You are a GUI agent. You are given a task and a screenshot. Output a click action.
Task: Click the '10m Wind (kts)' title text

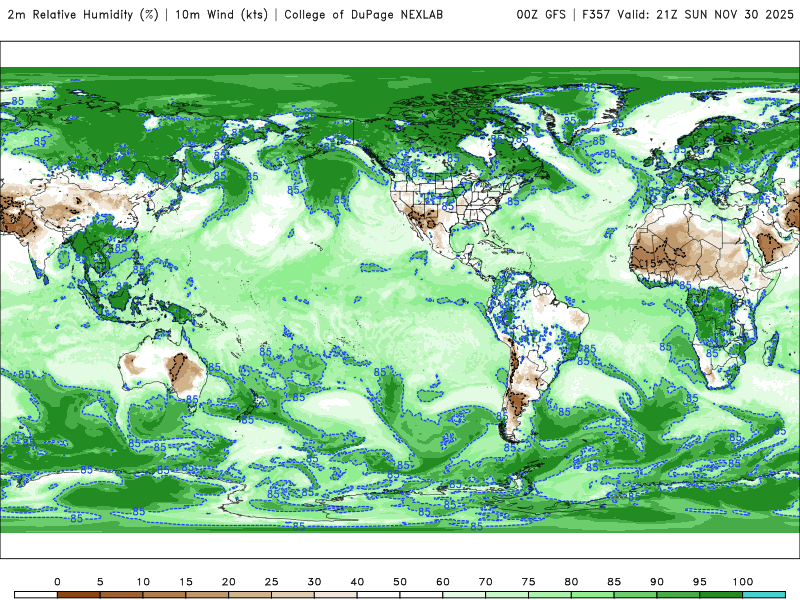(221, 15)
